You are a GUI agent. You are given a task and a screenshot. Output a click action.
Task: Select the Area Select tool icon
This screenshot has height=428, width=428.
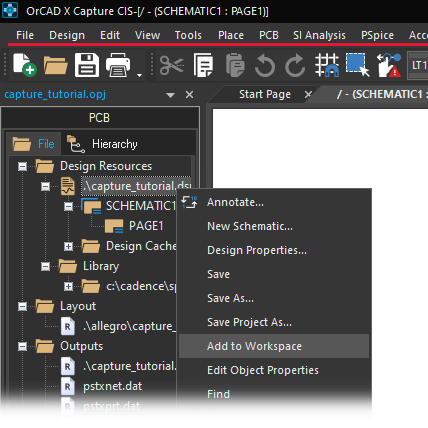click(x=358, y=65)
